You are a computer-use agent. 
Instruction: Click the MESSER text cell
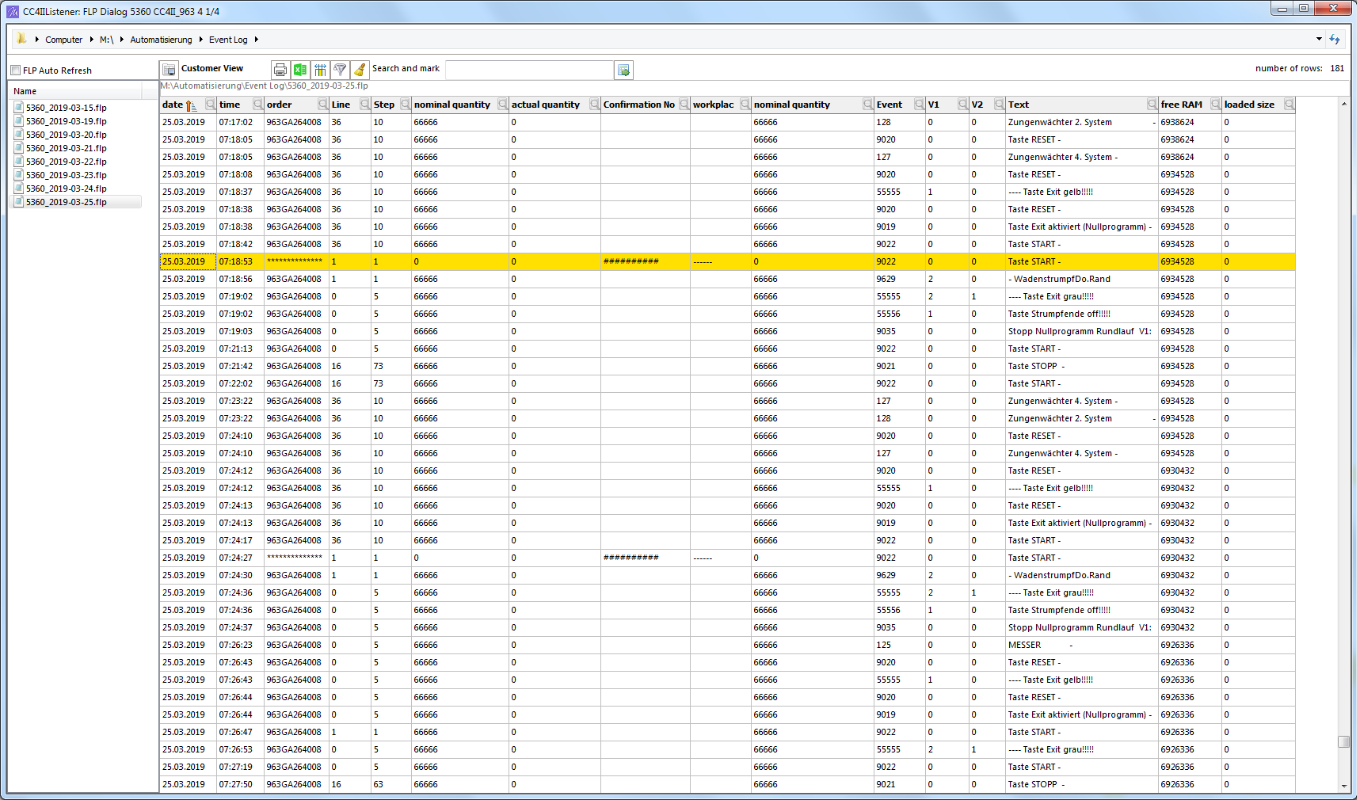pos(1082,645)
